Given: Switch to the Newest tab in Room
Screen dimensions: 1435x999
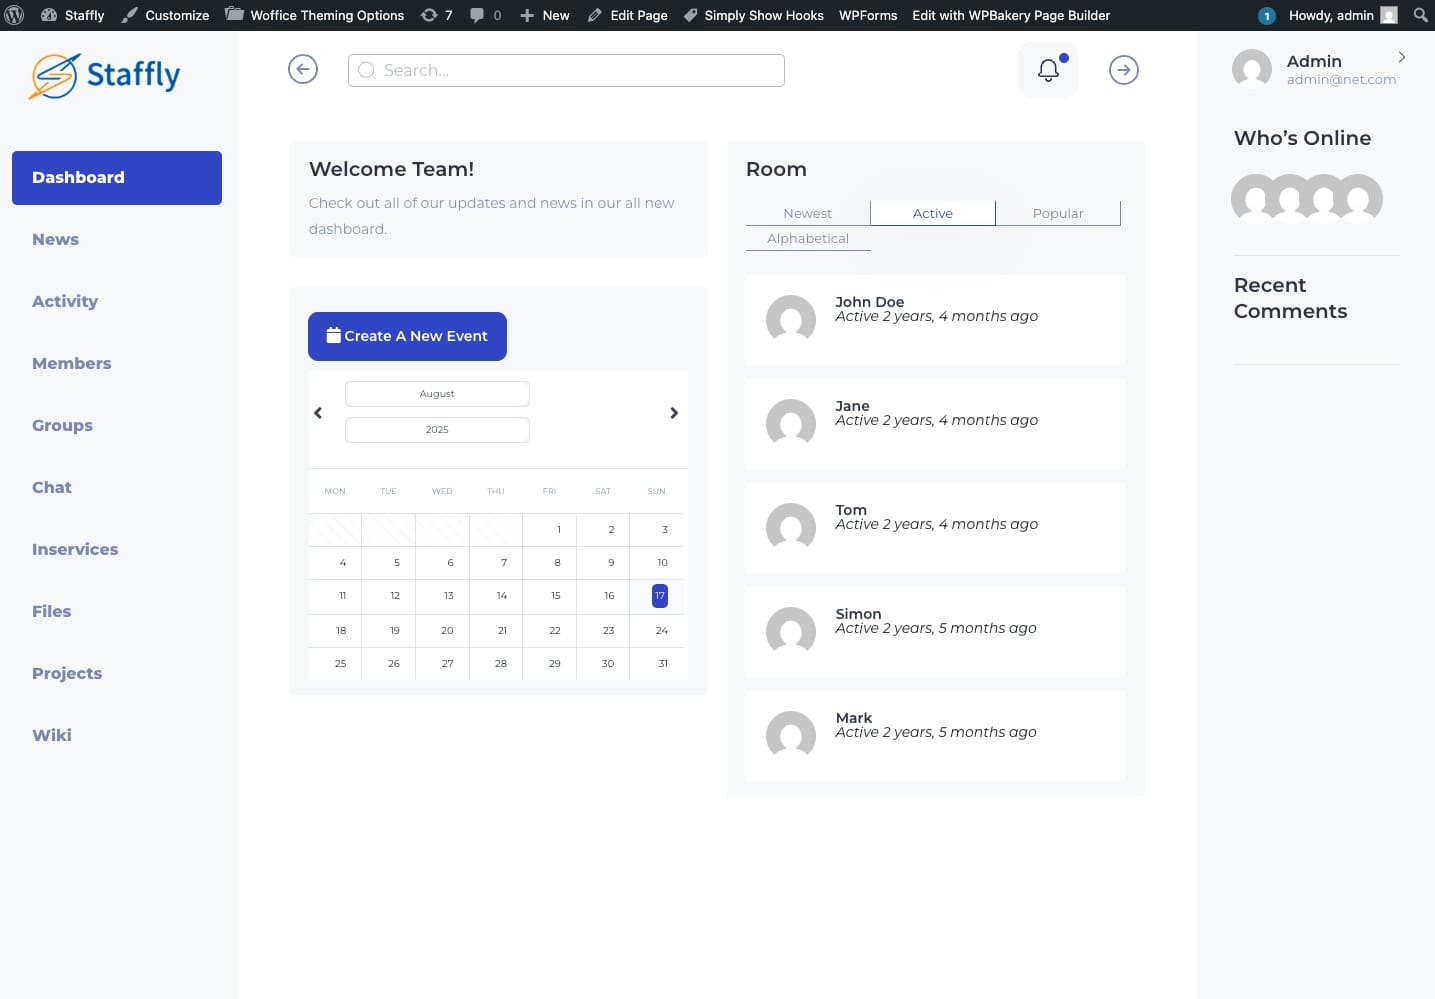Looking at the screenshot, I should [807, 213].
